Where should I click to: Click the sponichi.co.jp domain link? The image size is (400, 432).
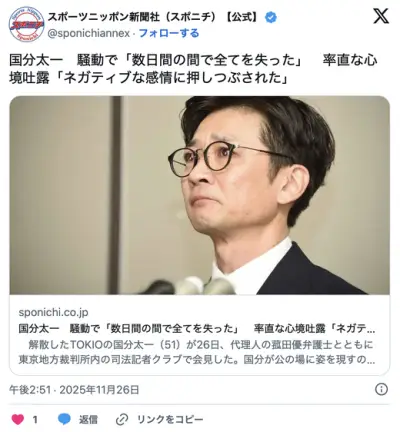pyautogui.click(x=53, y=313)
